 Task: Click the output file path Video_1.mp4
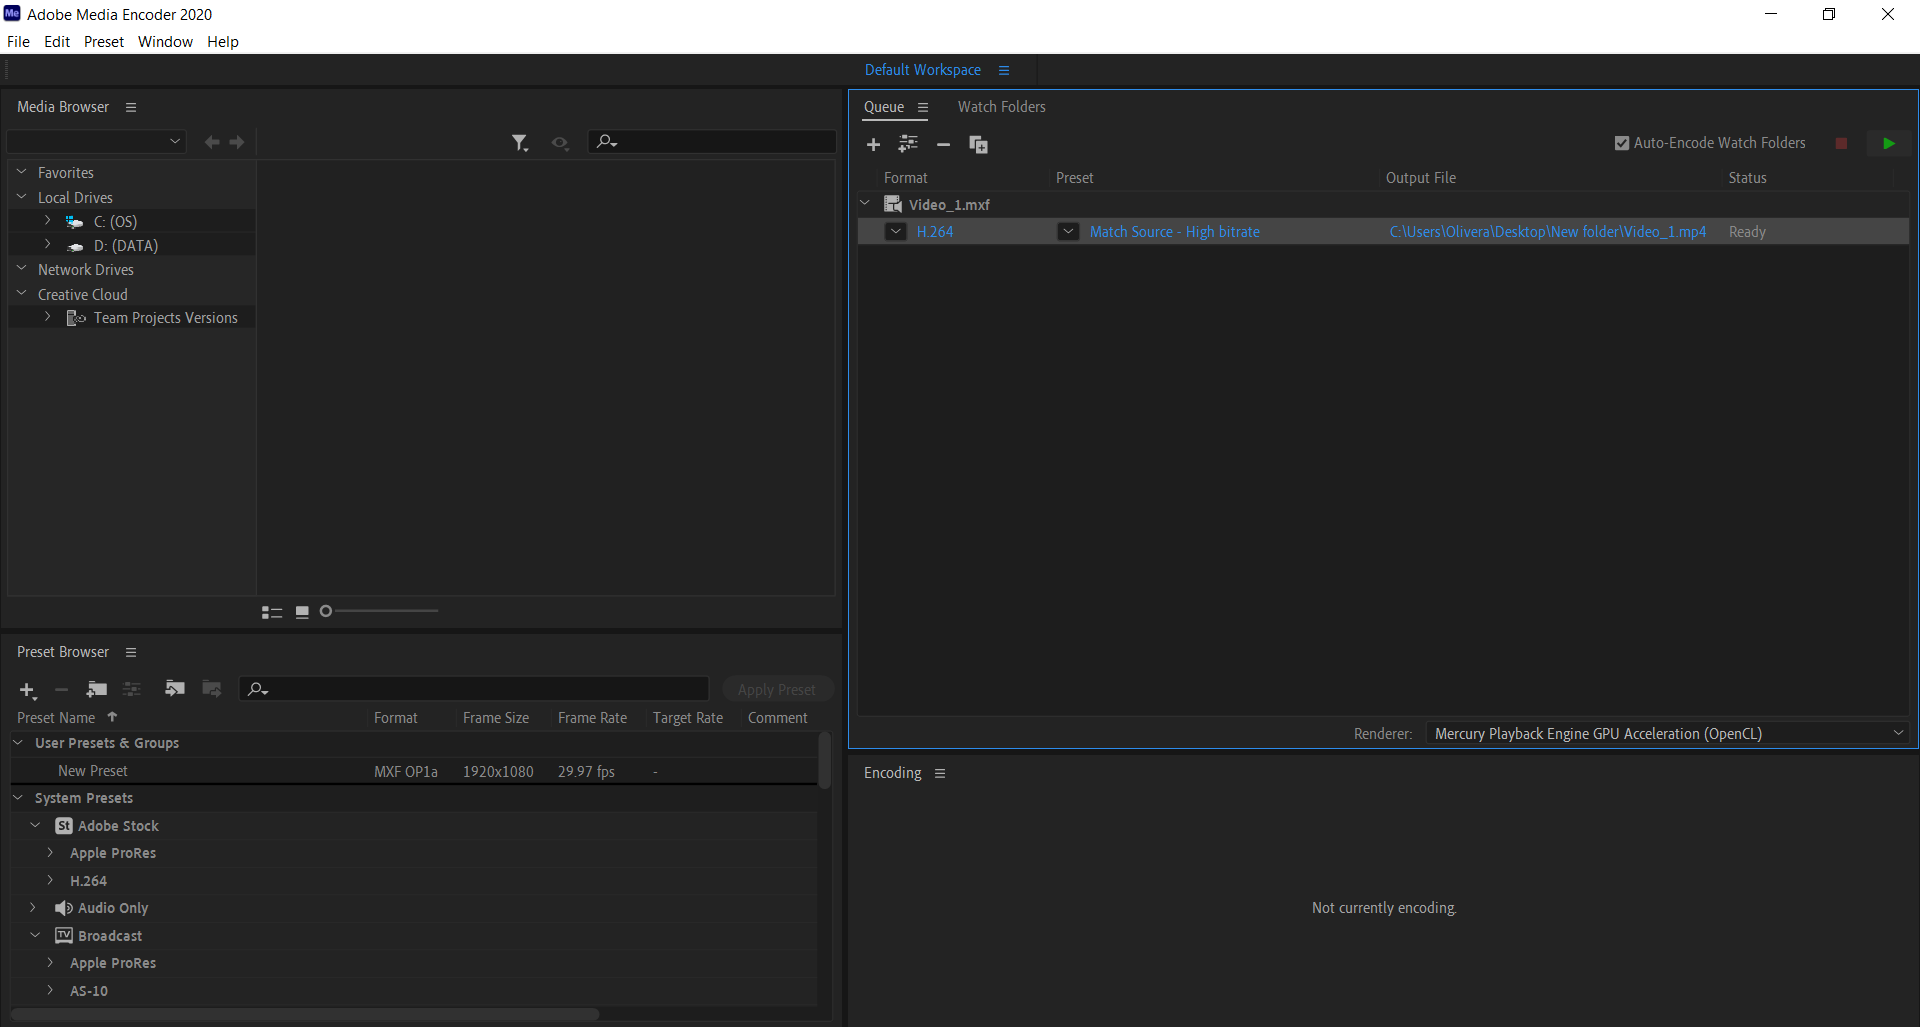pos(1547,232)
